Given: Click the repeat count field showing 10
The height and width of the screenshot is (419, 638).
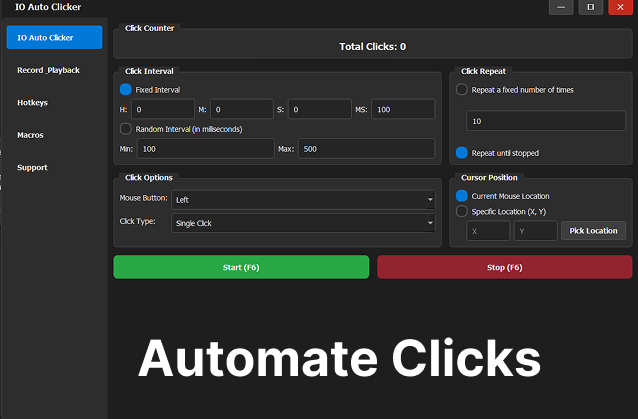Looking at the screenshot, I should (x=546, y=121).
